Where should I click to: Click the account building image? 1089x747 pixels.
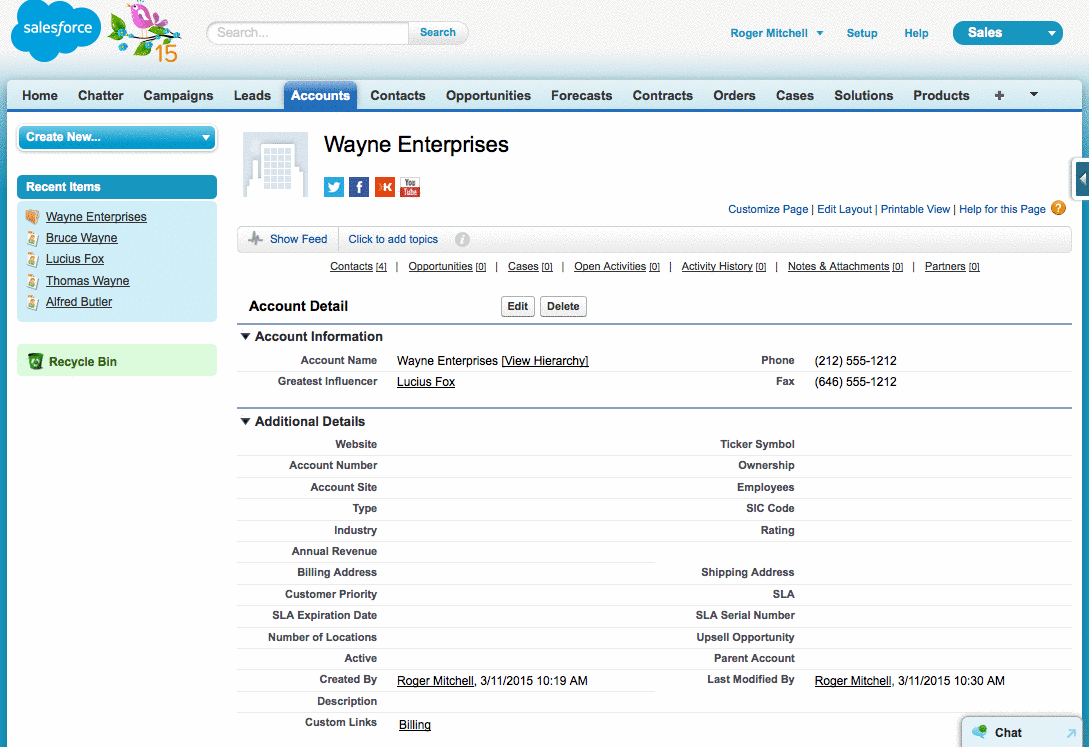point(275,165)
